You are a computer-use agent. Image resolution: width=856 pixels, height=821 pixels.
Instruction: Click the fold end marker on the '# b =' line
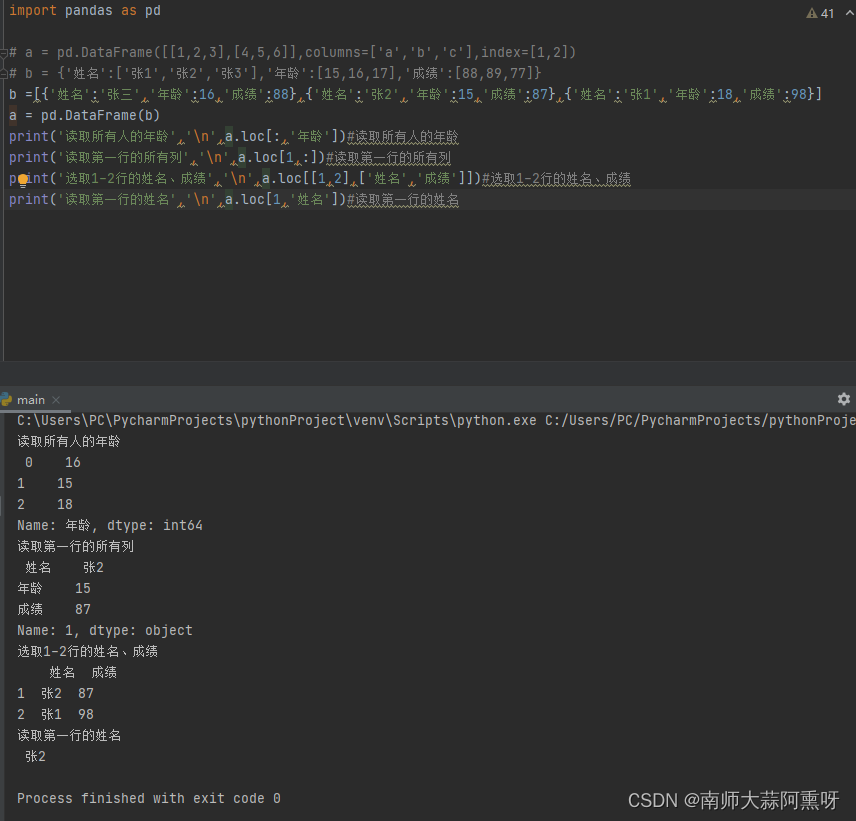3,74
